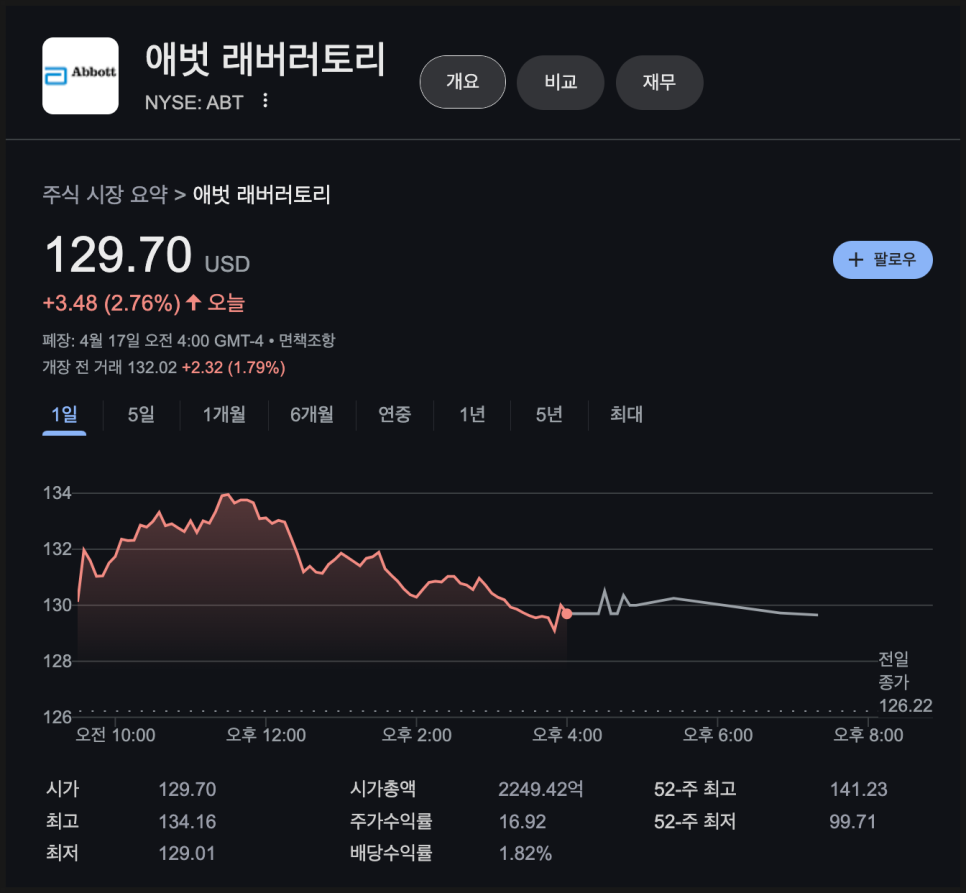Click the 시가 value 129.70
This screenshot has width=966, height=893.
[187, 790]
